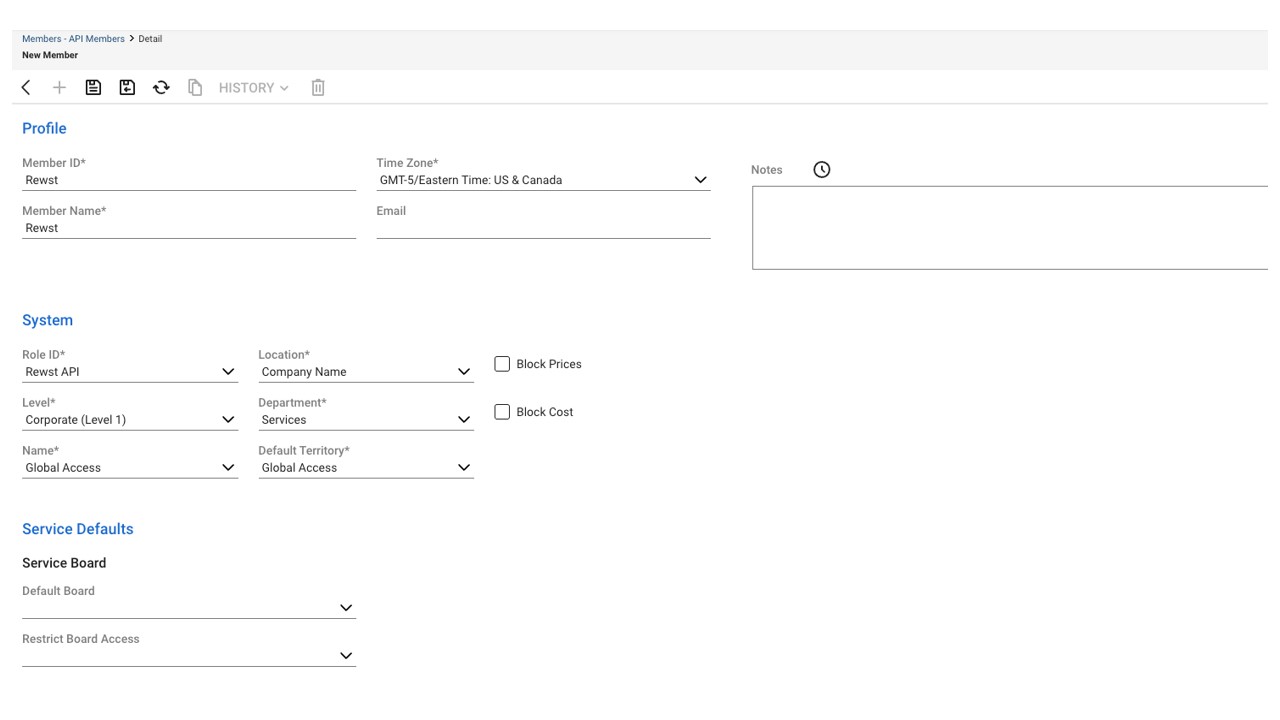Click the Add new member plus icon

click(x=59, y=87)
